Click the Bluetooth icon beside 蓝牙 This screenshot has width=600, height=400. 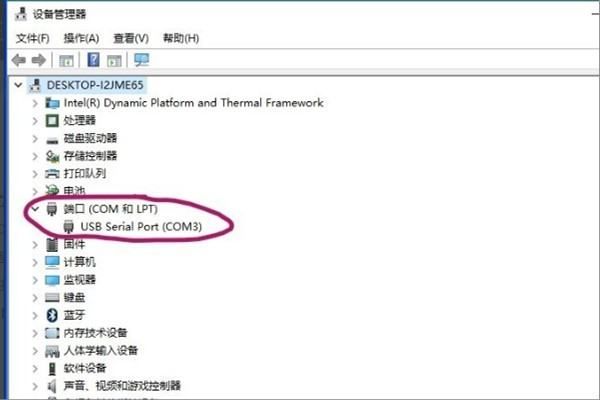coord(52,315)
